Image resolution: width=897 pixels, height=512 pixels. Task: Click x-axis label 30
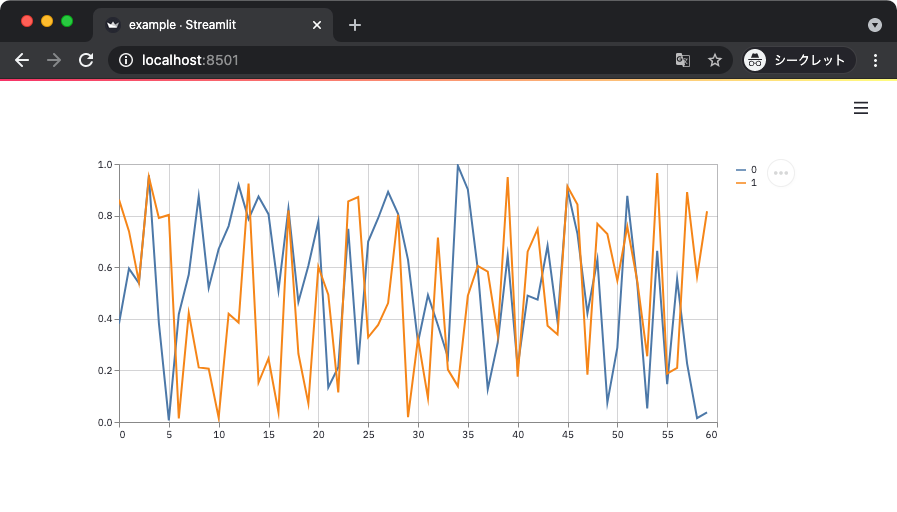(x=418, y=435)
